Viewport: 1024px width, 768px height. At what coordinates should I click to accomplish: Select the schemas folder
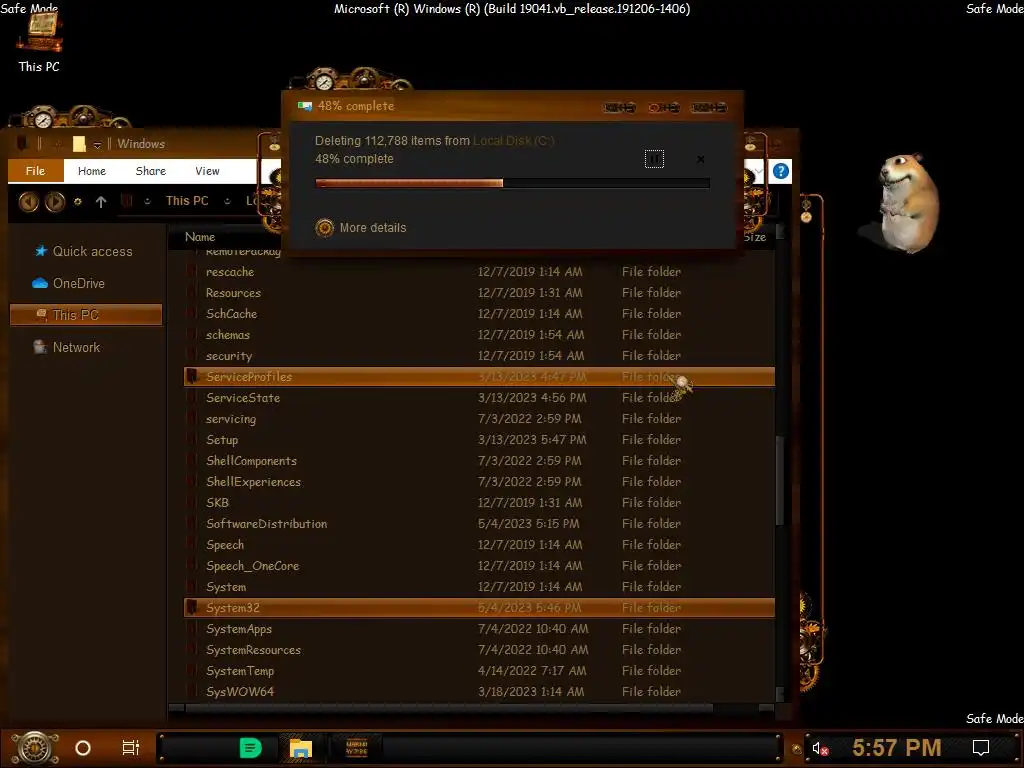479,334
